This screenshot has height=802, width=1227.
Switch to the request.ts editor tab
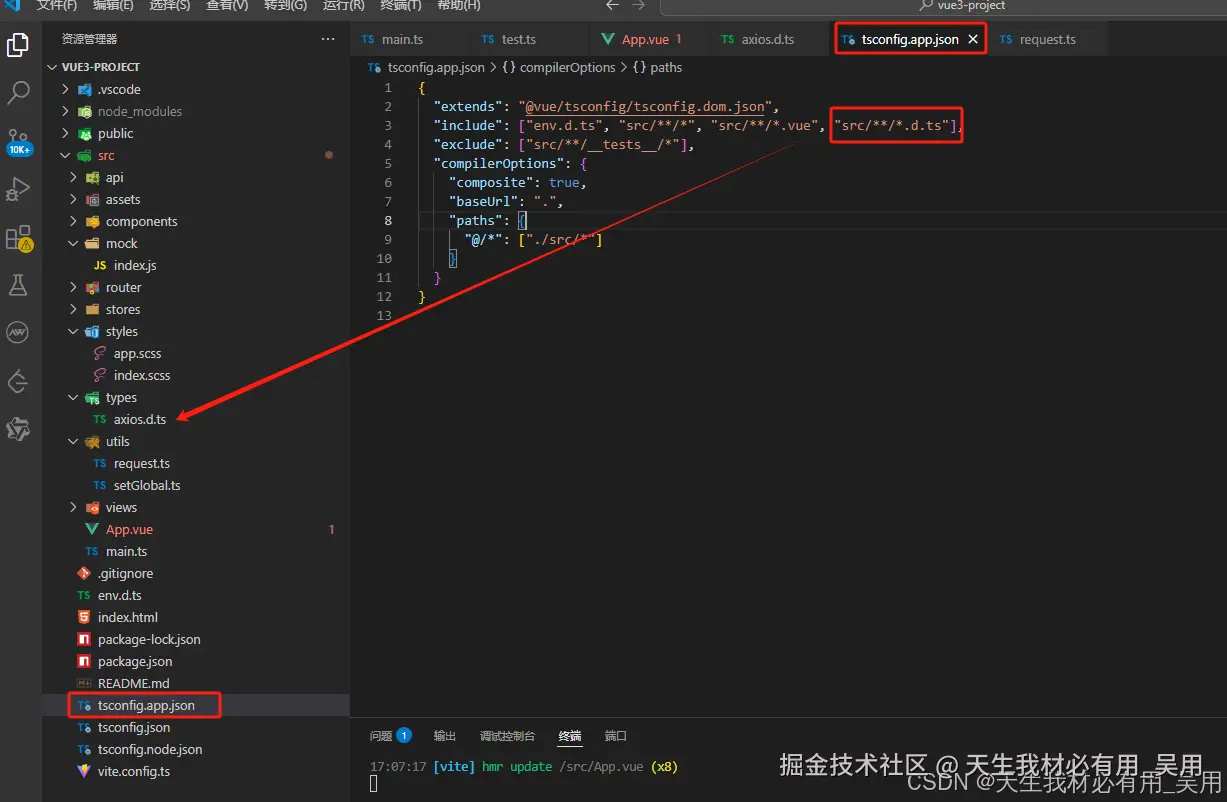tap(1047, 39)
